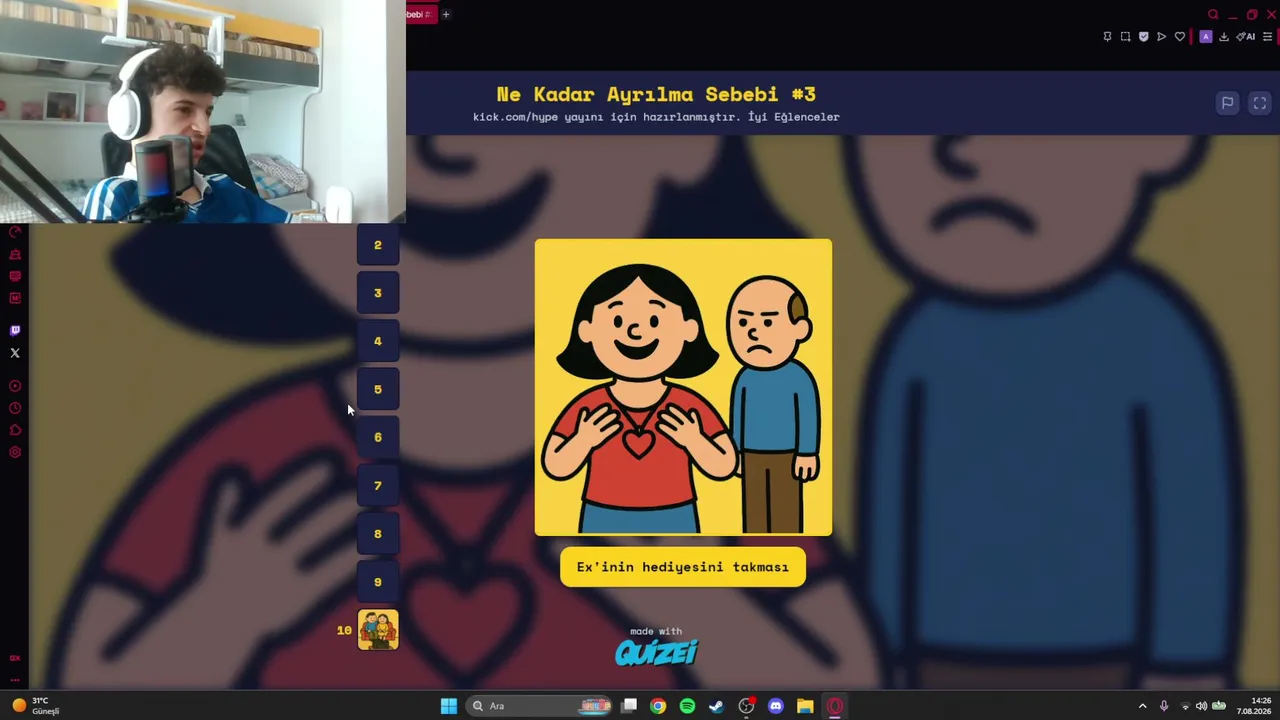Image resolution: width=1280 pixels, height=720 pixels.
Task: Launch Google Chrome from the taskbar
Action: pyautogui.click(x=658, y=706)
